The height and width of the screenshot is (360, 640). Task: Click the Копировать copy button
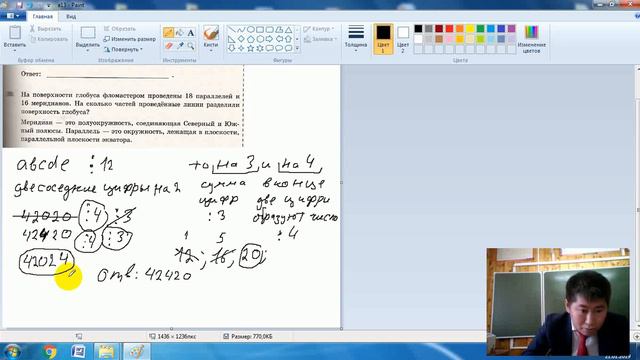point(49,39)
